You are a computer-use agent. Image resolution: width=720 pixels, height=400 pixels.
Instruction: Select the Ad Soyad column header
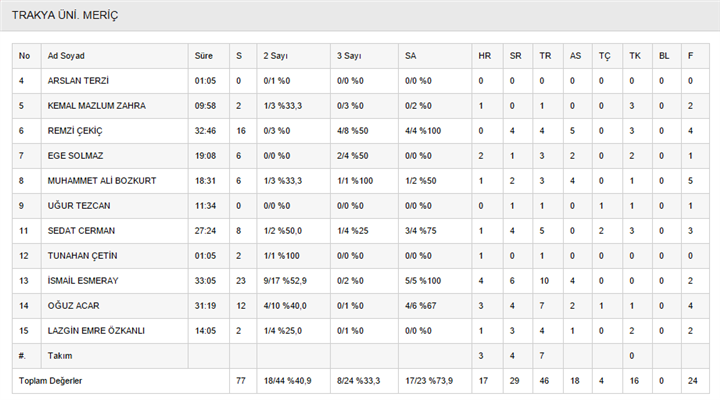(x=66, y=56)
